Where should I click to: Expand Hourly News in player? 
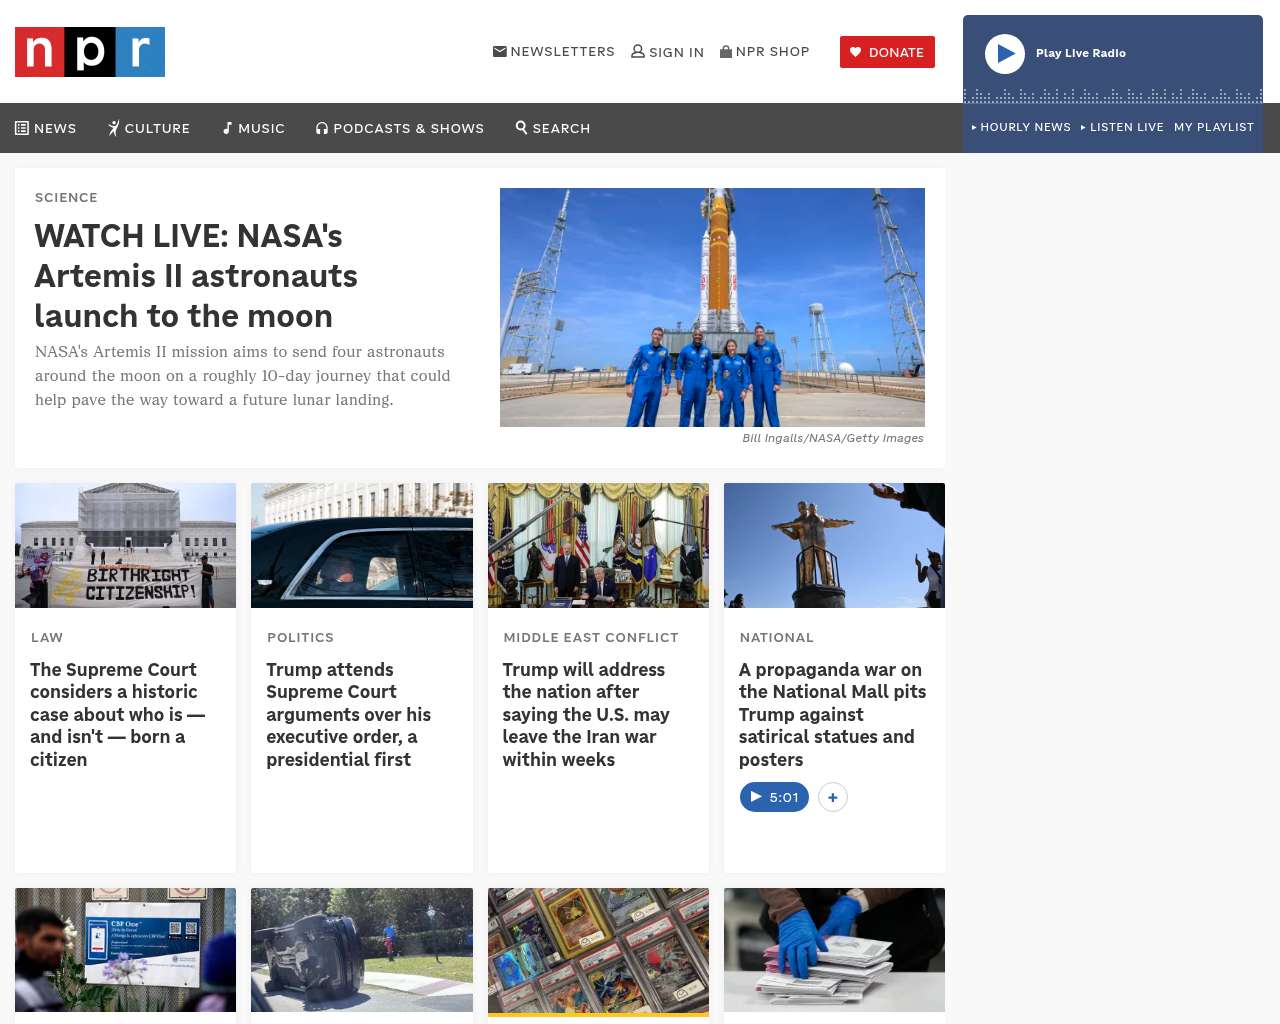[1021, 127]
